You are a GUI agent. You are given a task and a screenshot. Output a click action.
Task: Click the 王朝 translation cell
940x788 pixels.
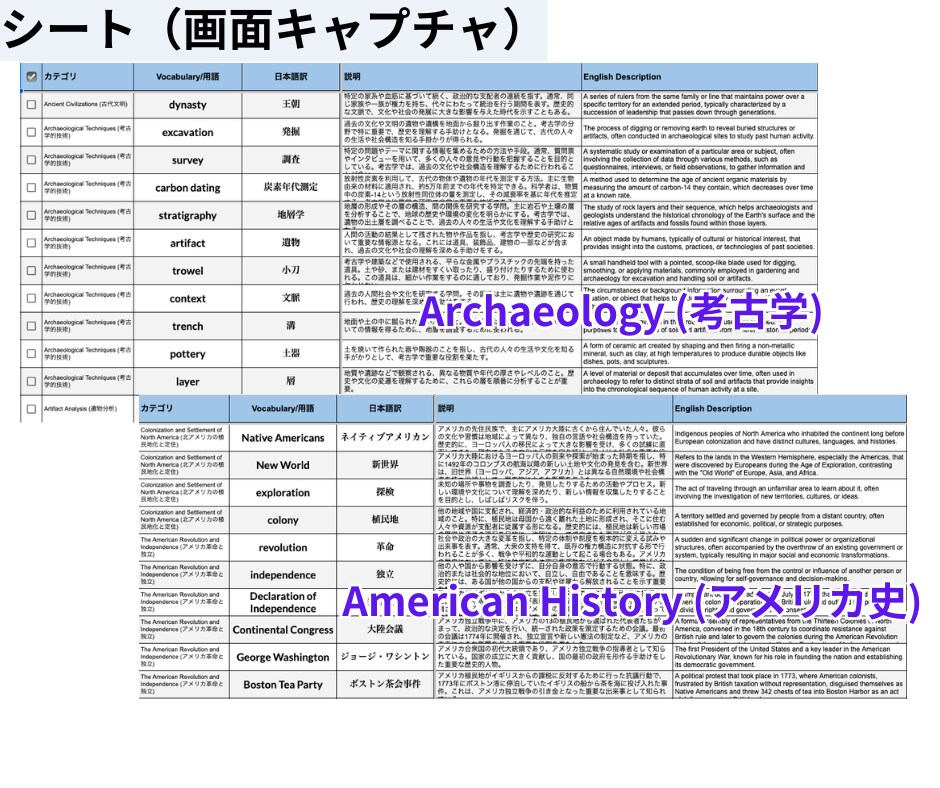(291, 104)
